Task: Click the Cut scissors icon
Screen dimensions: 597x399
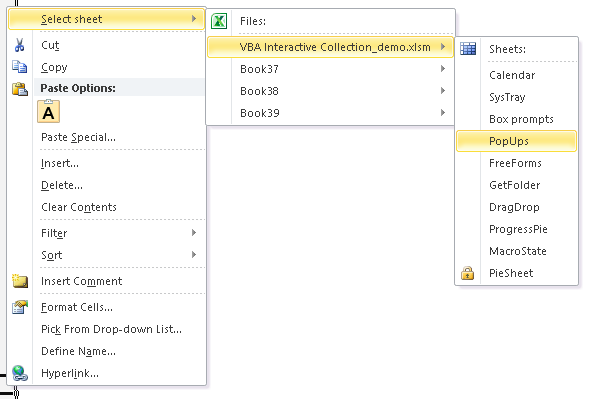Action: coord(19,45)
